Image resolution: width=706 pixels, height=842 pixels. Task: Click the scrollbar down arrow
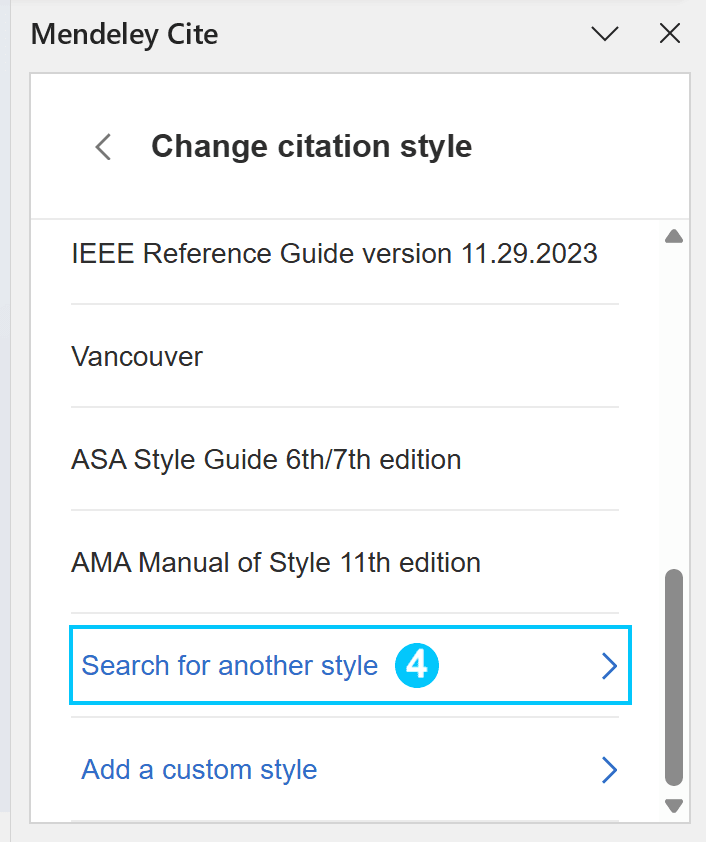coord(674,806)
